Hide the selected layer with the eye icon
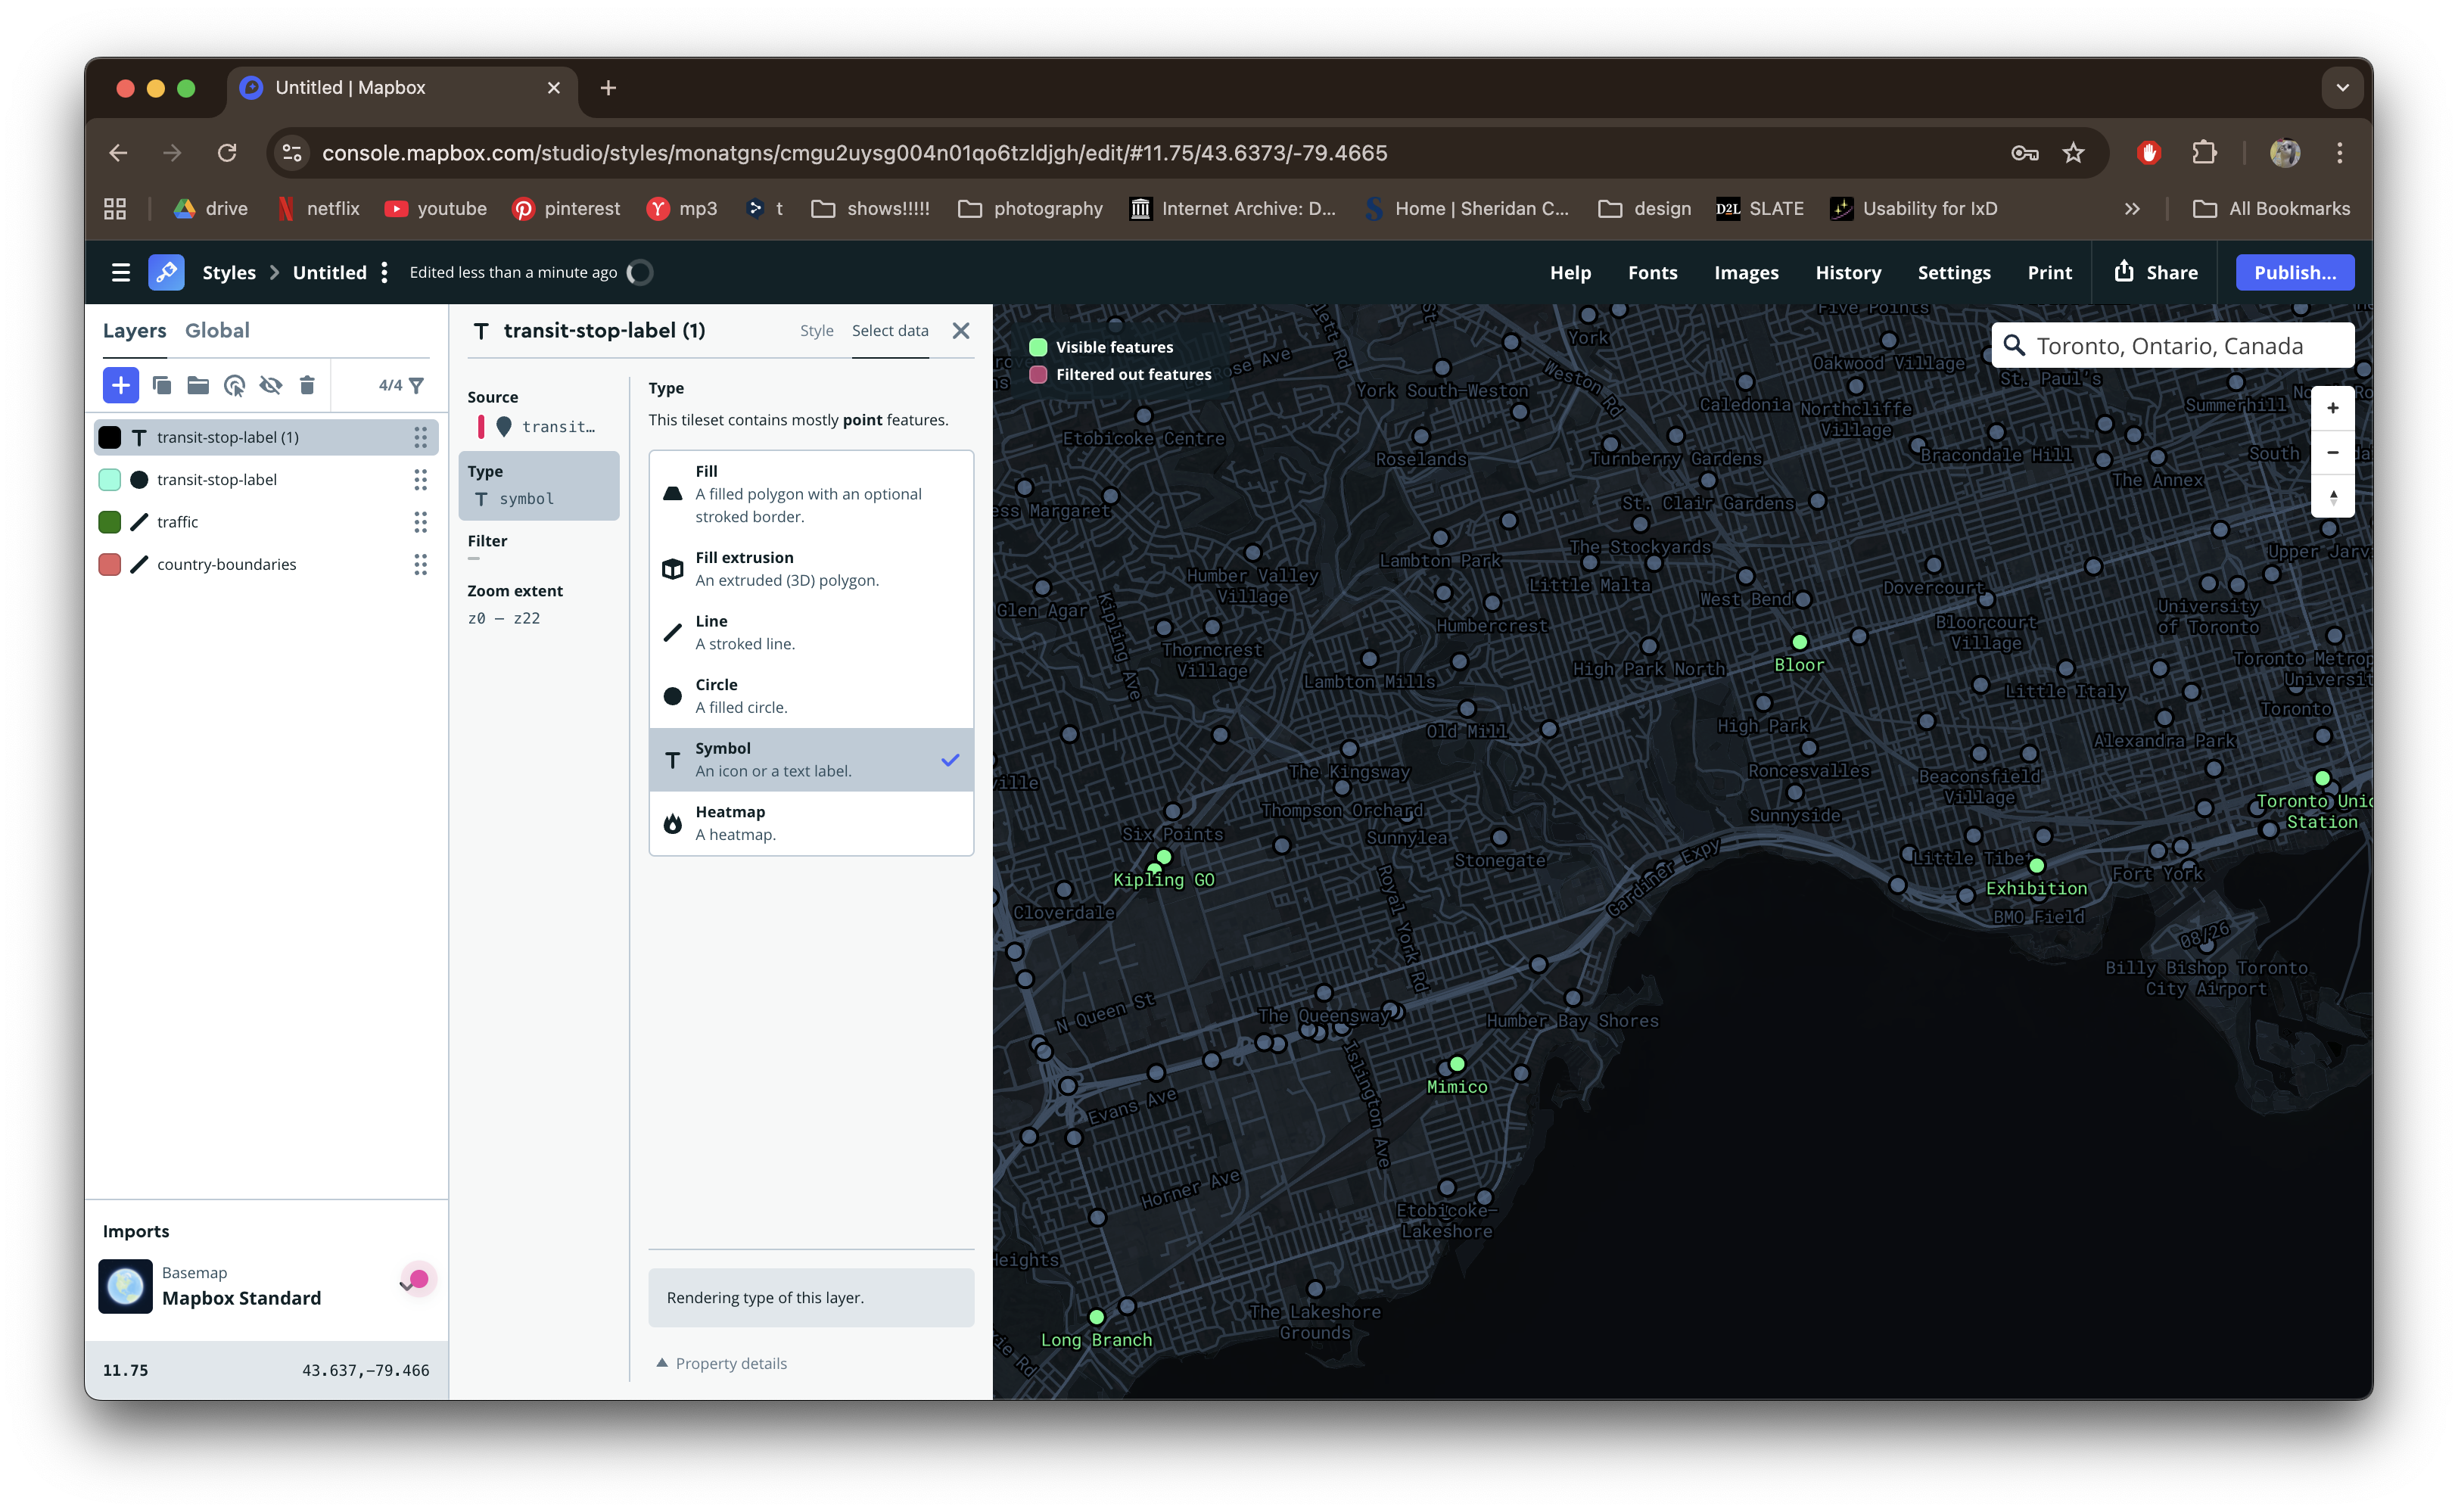This screenshot has width=2458, height=1512. (271, 385)
